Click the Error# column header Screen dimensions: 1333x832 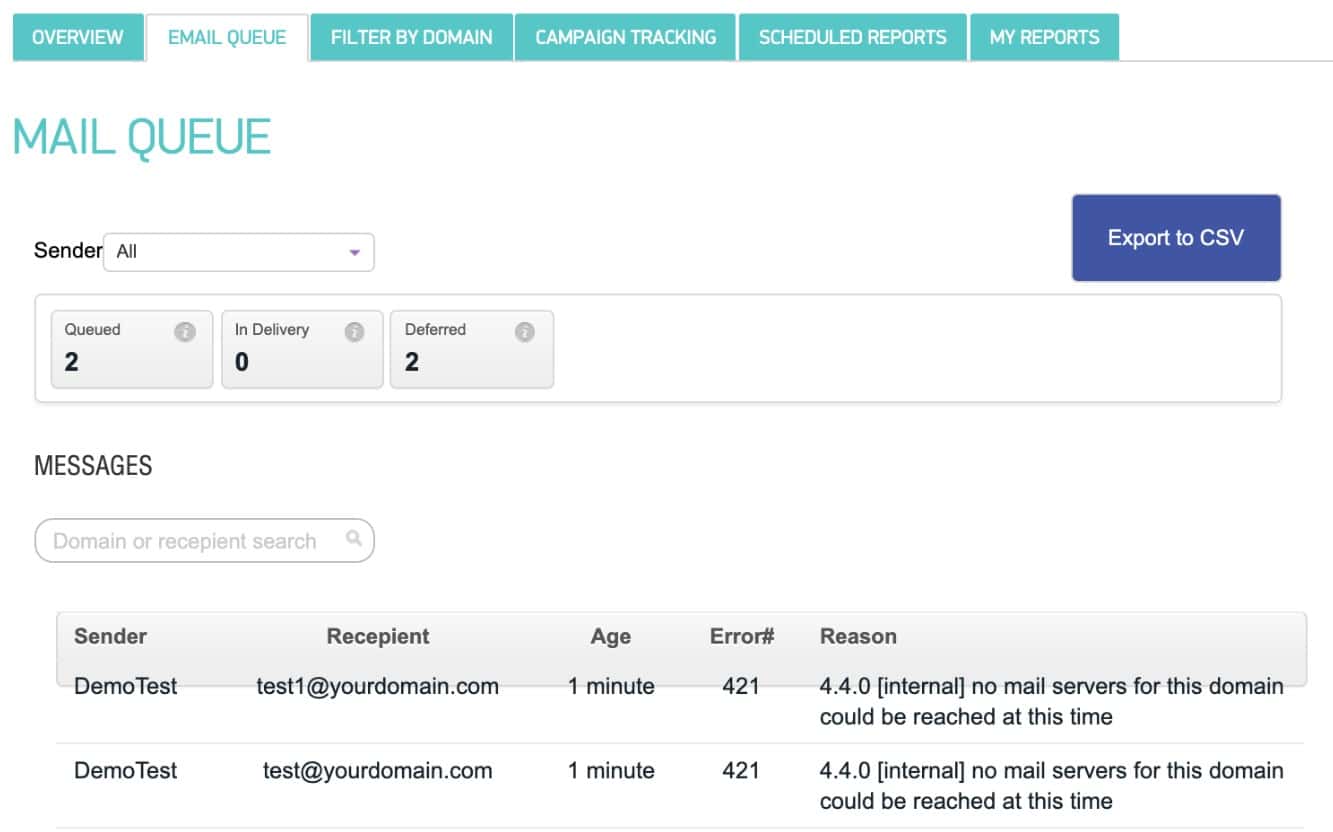click(x=741, y=636)
